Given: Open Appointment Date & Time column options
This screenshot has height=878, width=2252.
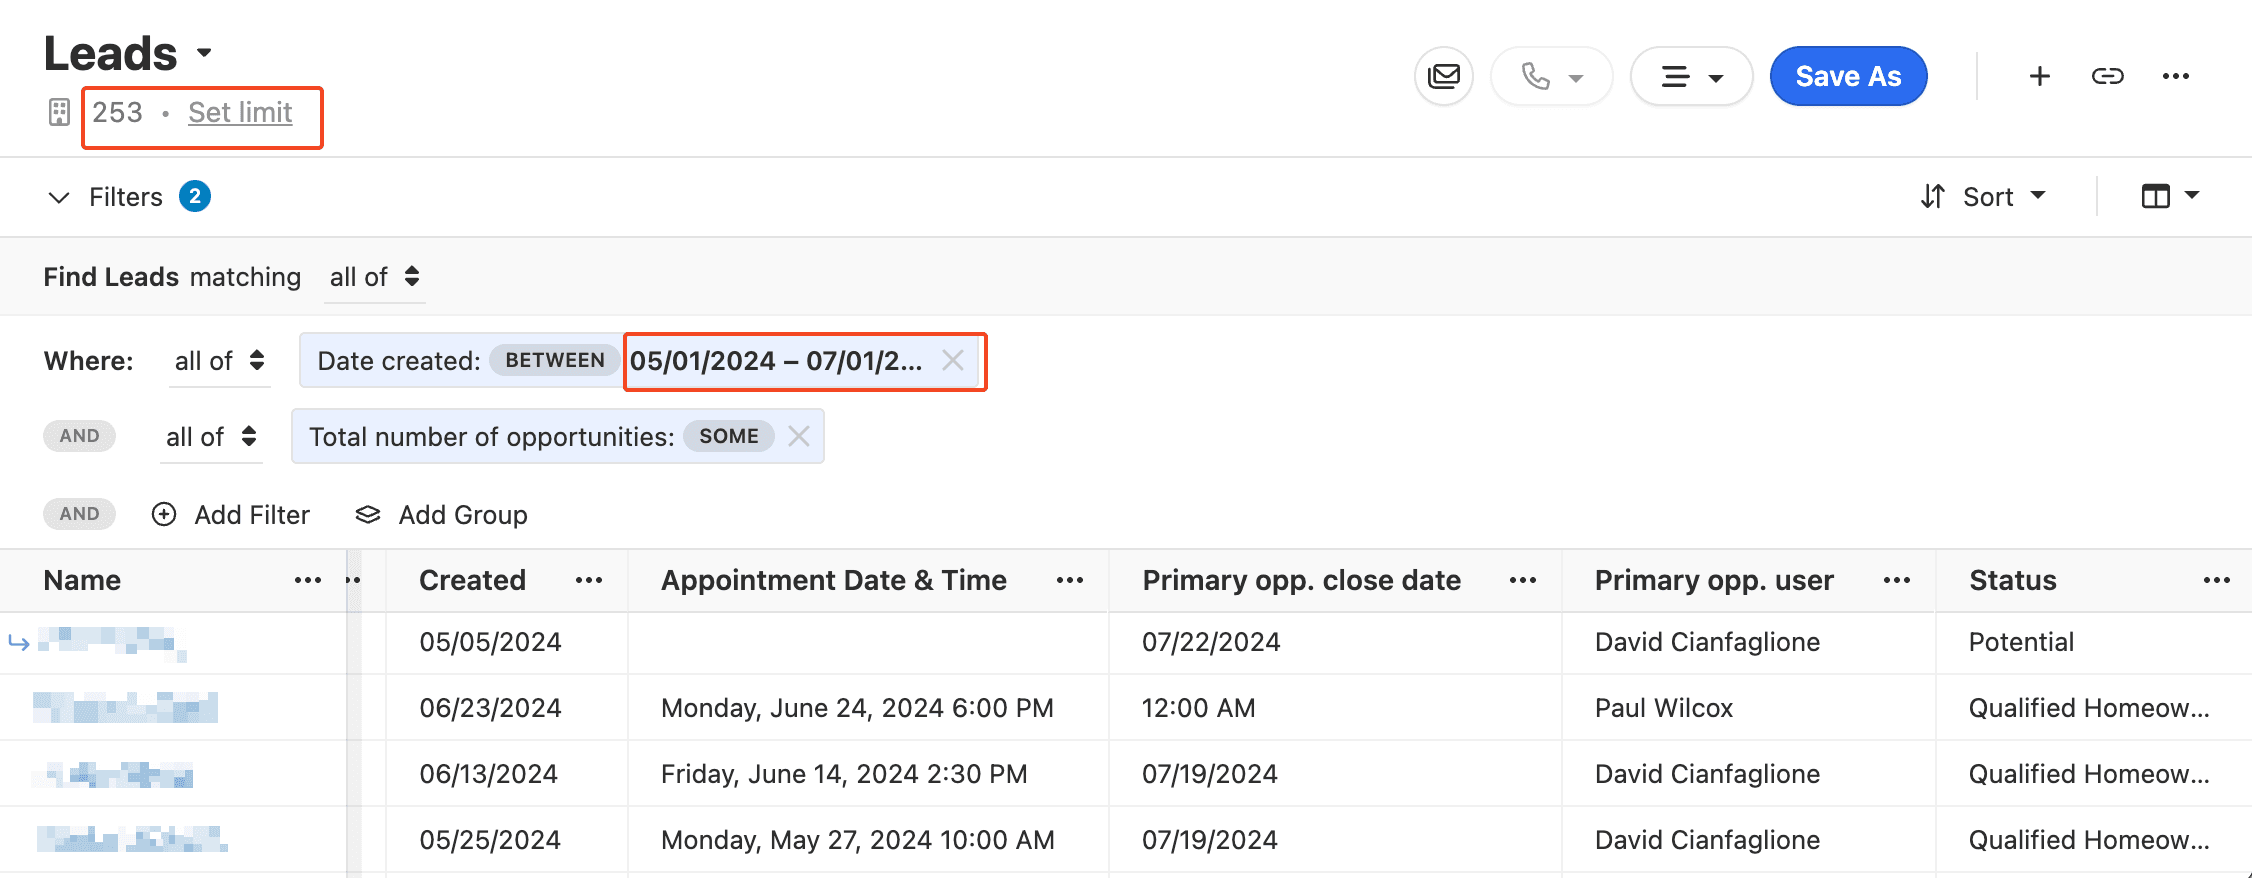Looking at the screenshot, I should [x=1070, y=581].
